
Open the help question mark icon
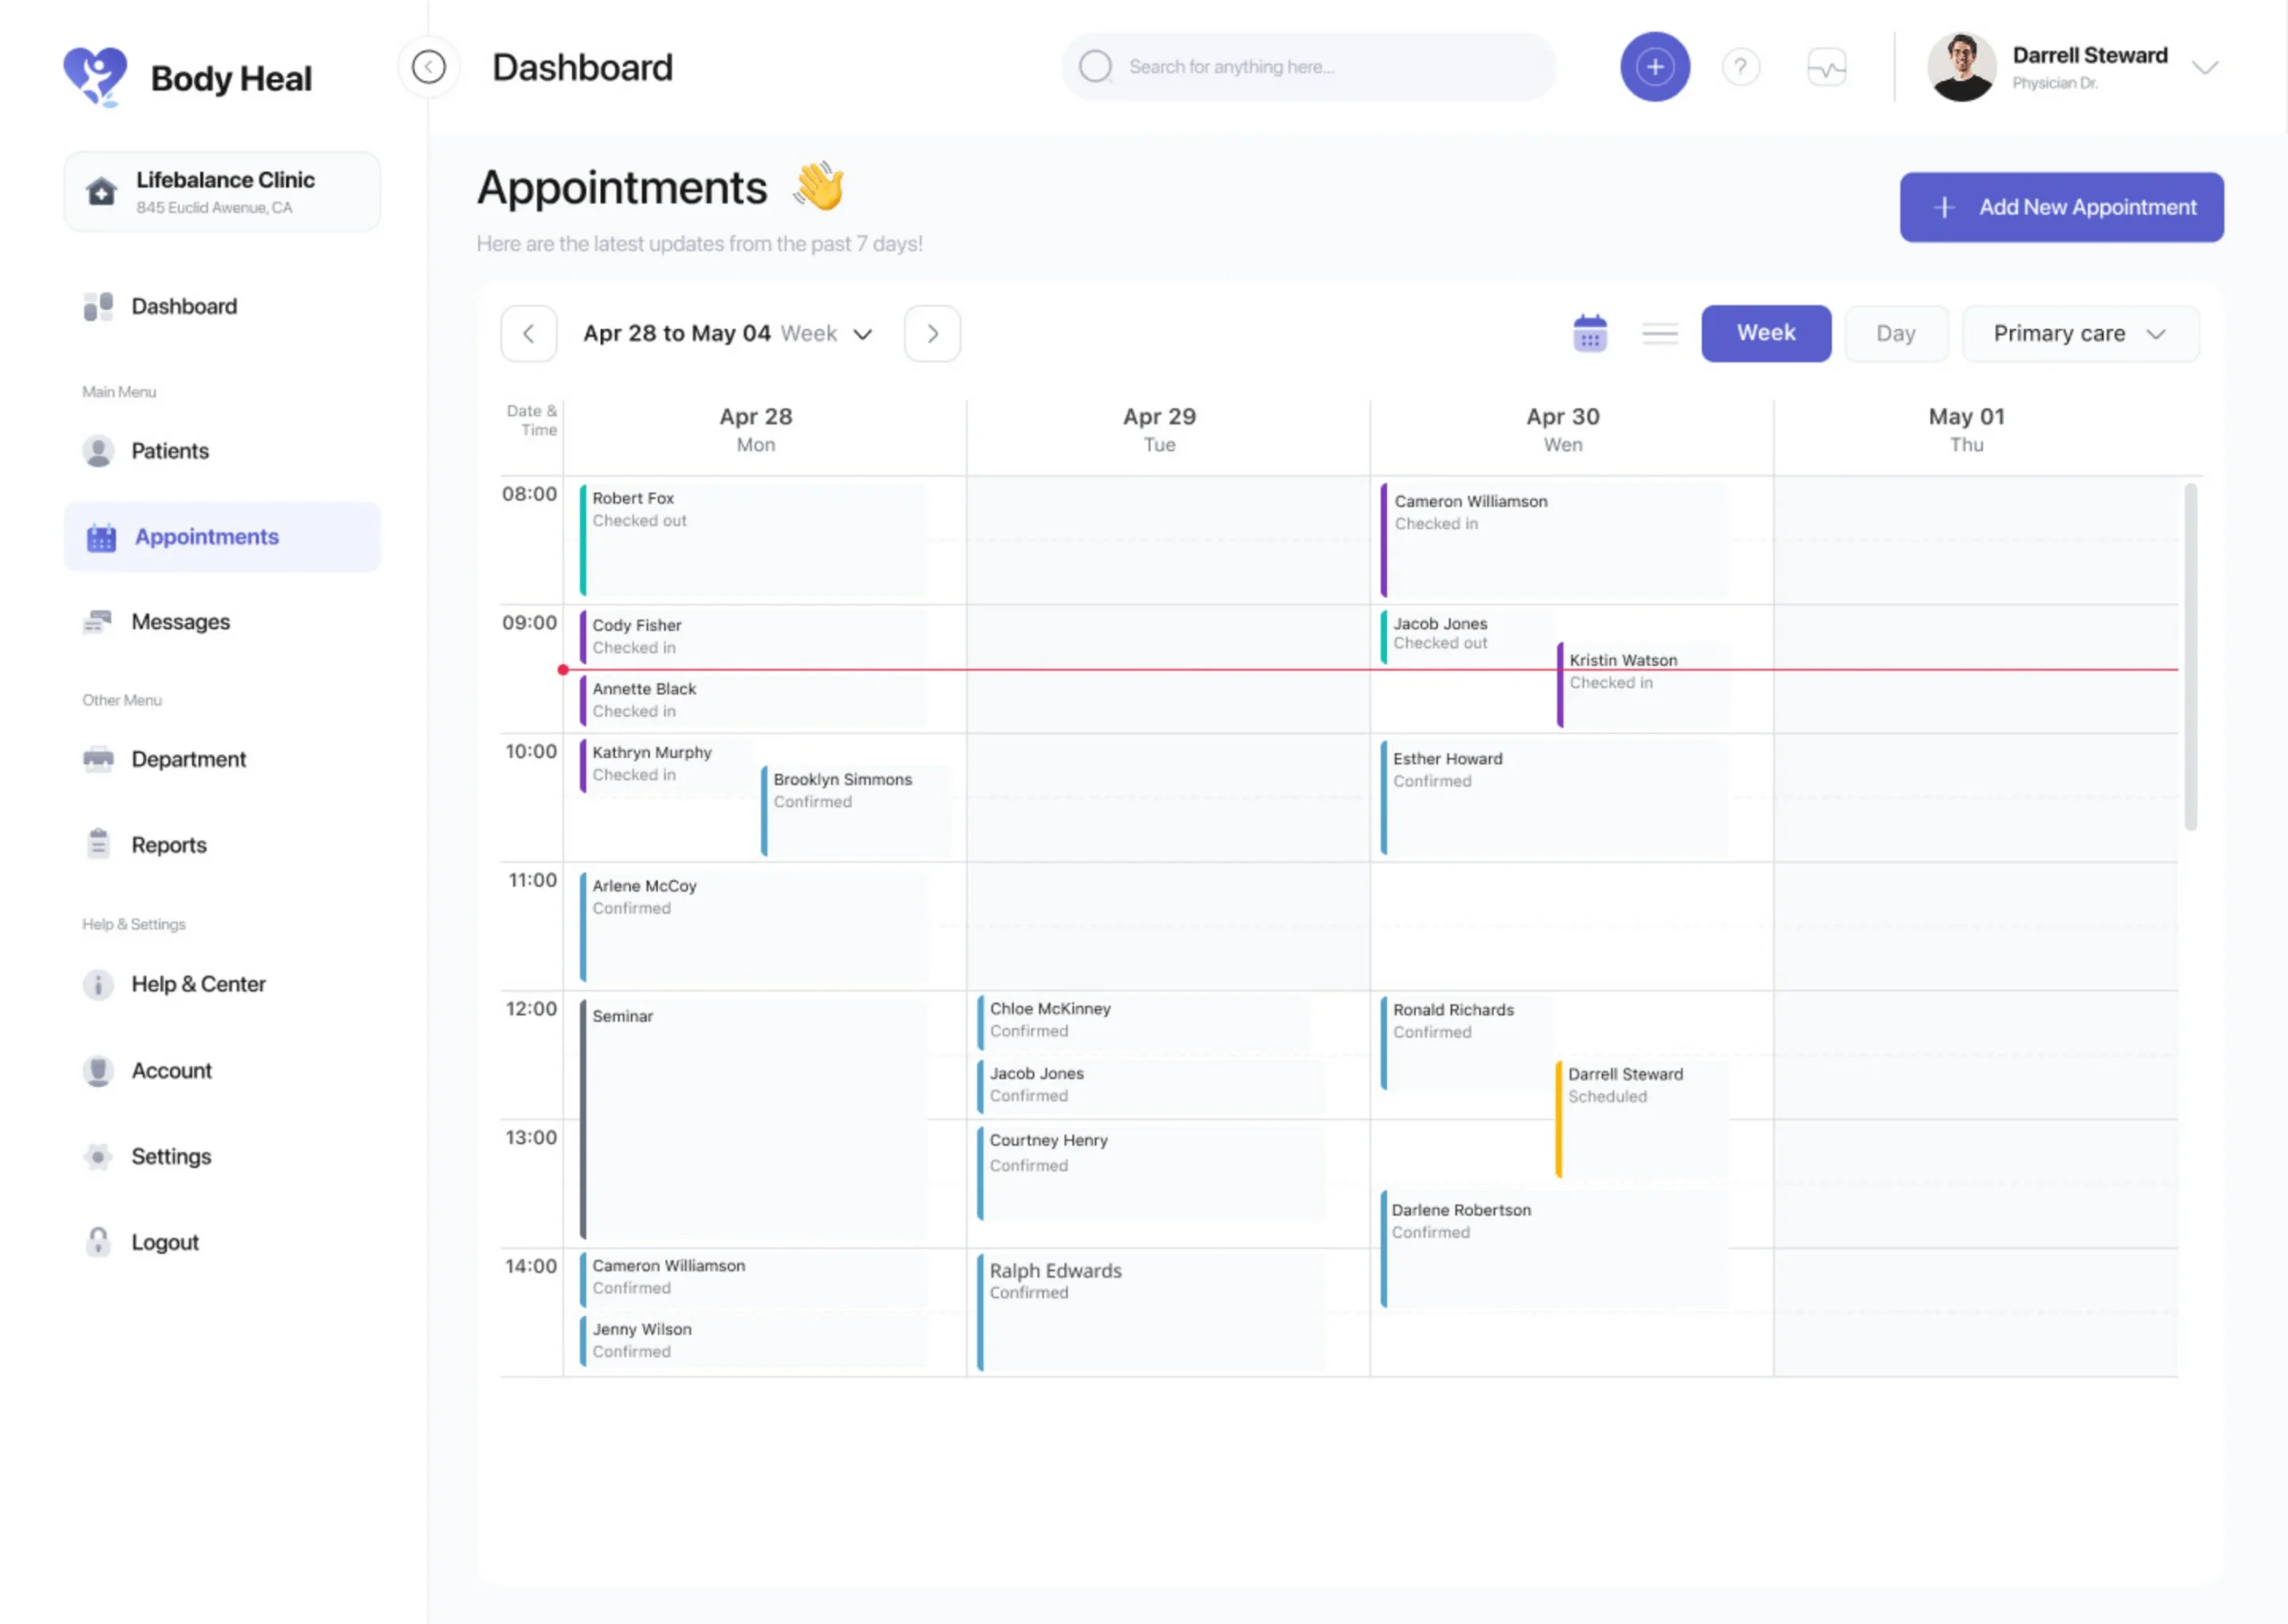[x=1740, y=67]
